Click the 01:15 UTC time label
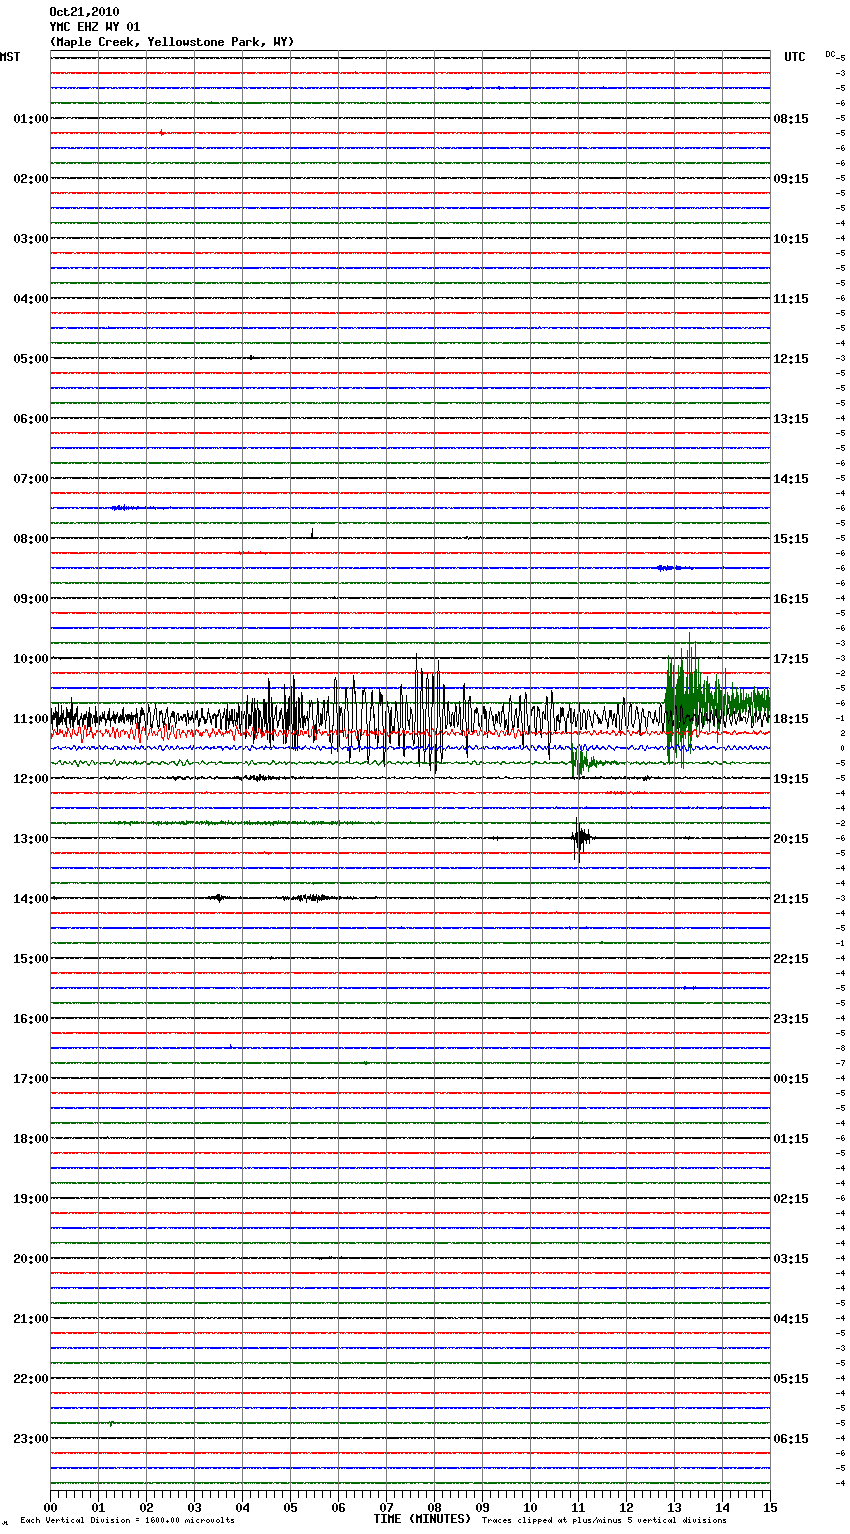The width and height of the screenshot is (850, 1534). pyautogui.click(x=791, y=1139)
